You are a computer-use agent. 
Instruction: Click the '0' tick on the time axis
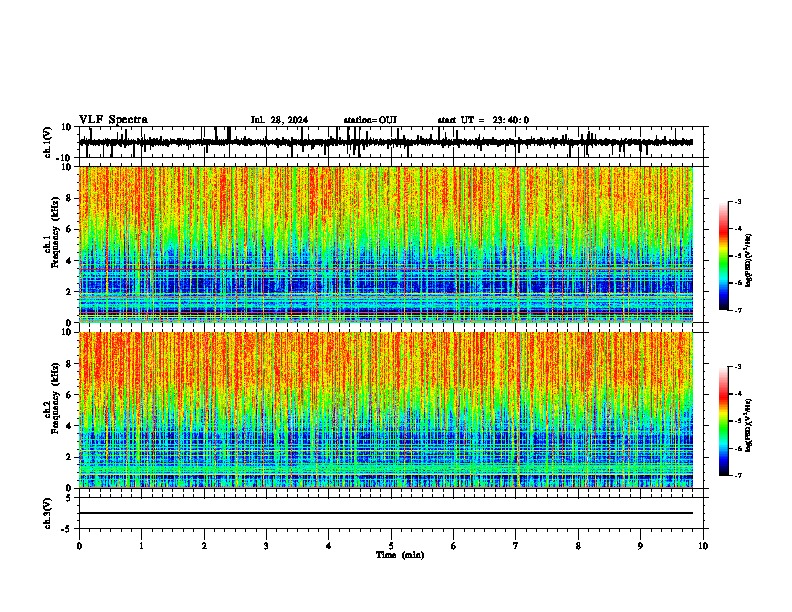pos(79,546)
